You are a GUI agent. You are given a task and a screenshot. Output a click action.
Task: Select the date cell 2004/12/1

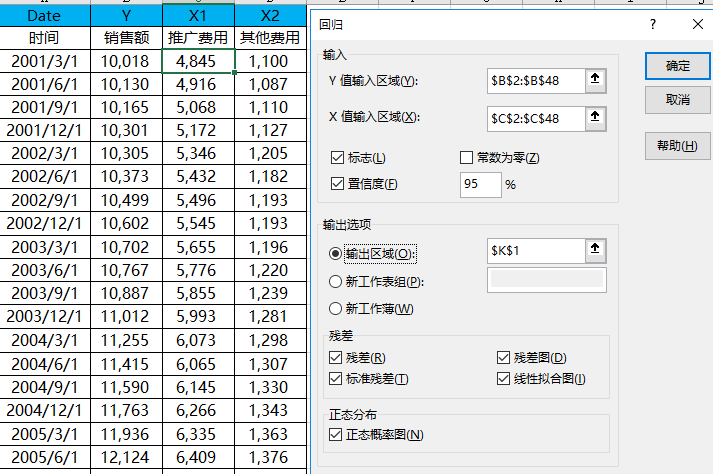(x=45, y=410)
